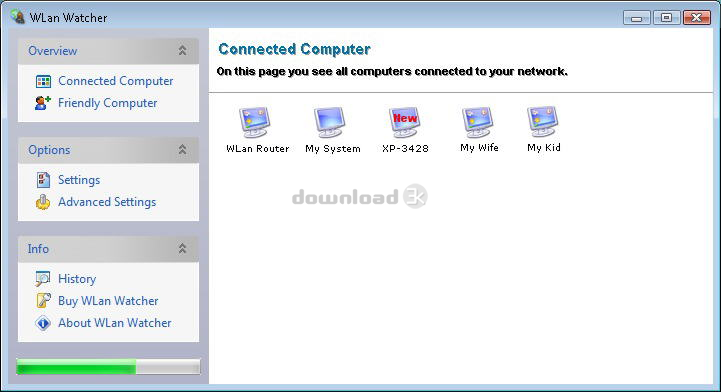Select the My System computer icon
Screen dimensions: 721x392
click(x=329, y=122)
